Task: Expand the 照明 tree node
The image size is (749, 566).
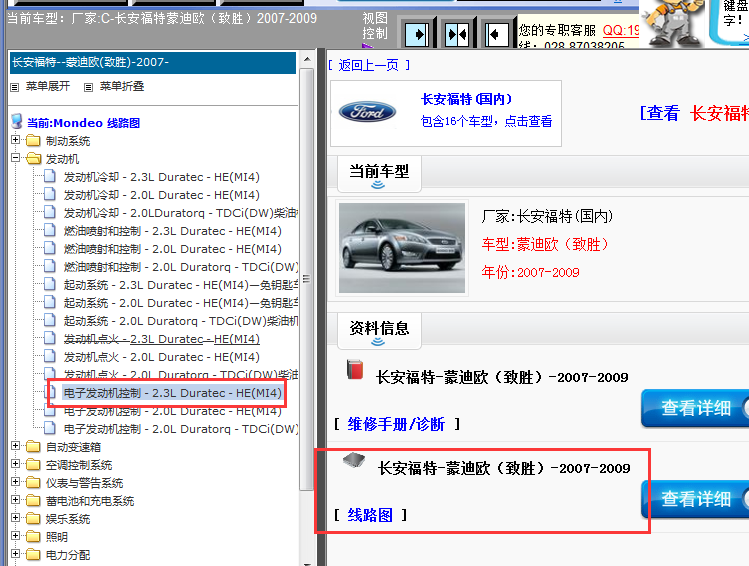Action: [x=15, y=535]
